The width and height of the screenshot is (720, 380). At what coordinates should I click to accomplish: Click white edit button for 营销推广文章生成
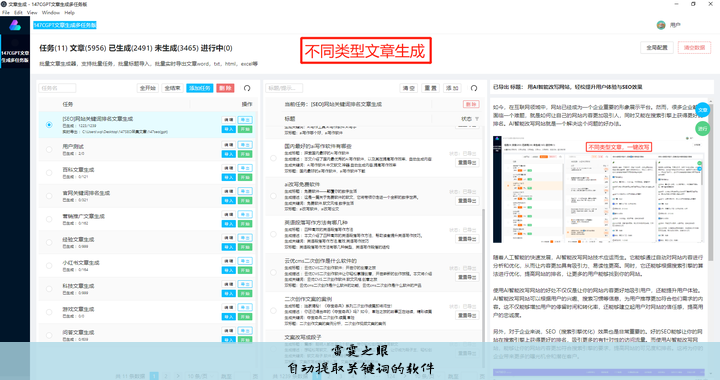[x=228, y=214]
